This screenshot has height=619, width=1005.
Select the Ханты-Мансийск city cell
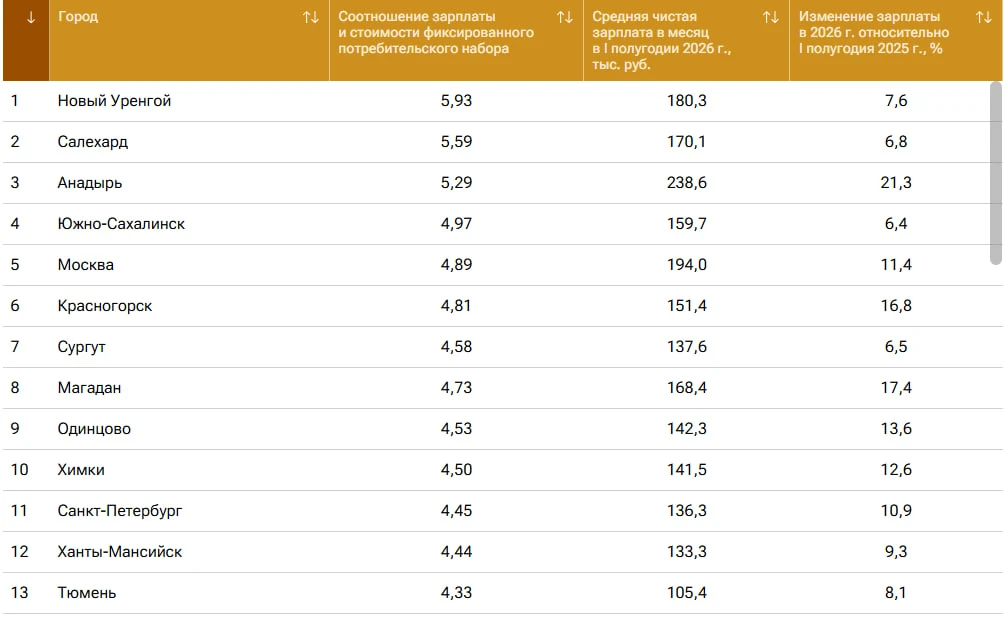coord(120,552)
